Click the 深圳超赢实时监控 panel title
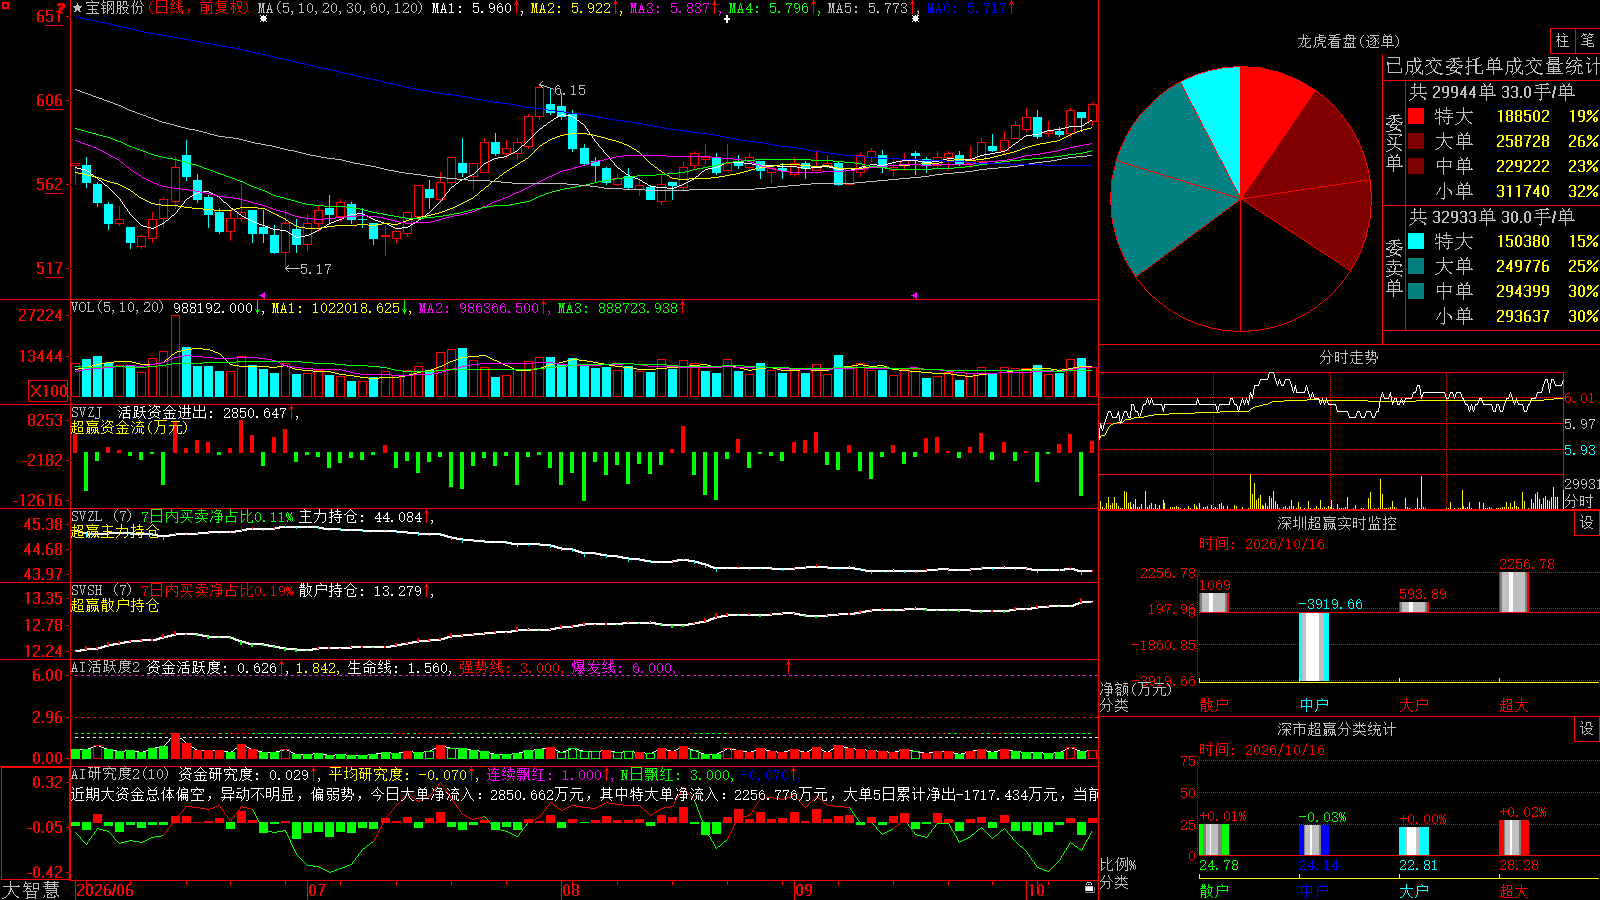 [x=1337, y=523]
